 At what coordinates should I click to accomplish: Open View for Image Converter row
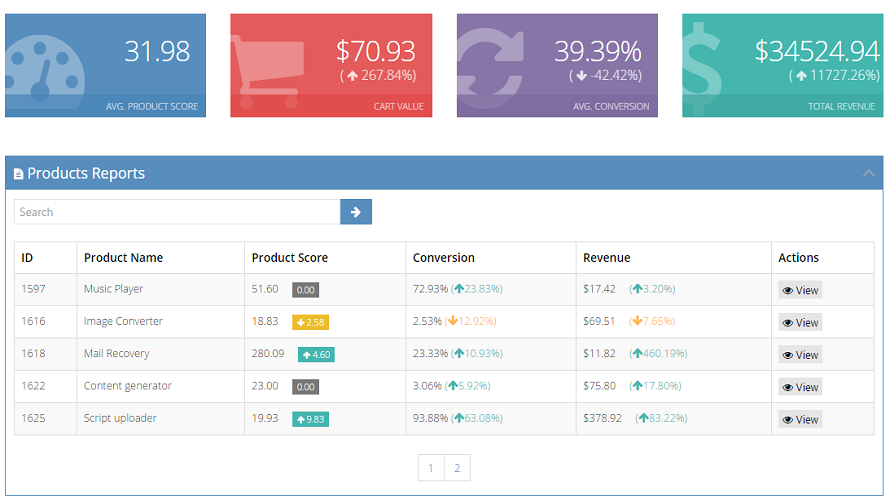[800, 322]
